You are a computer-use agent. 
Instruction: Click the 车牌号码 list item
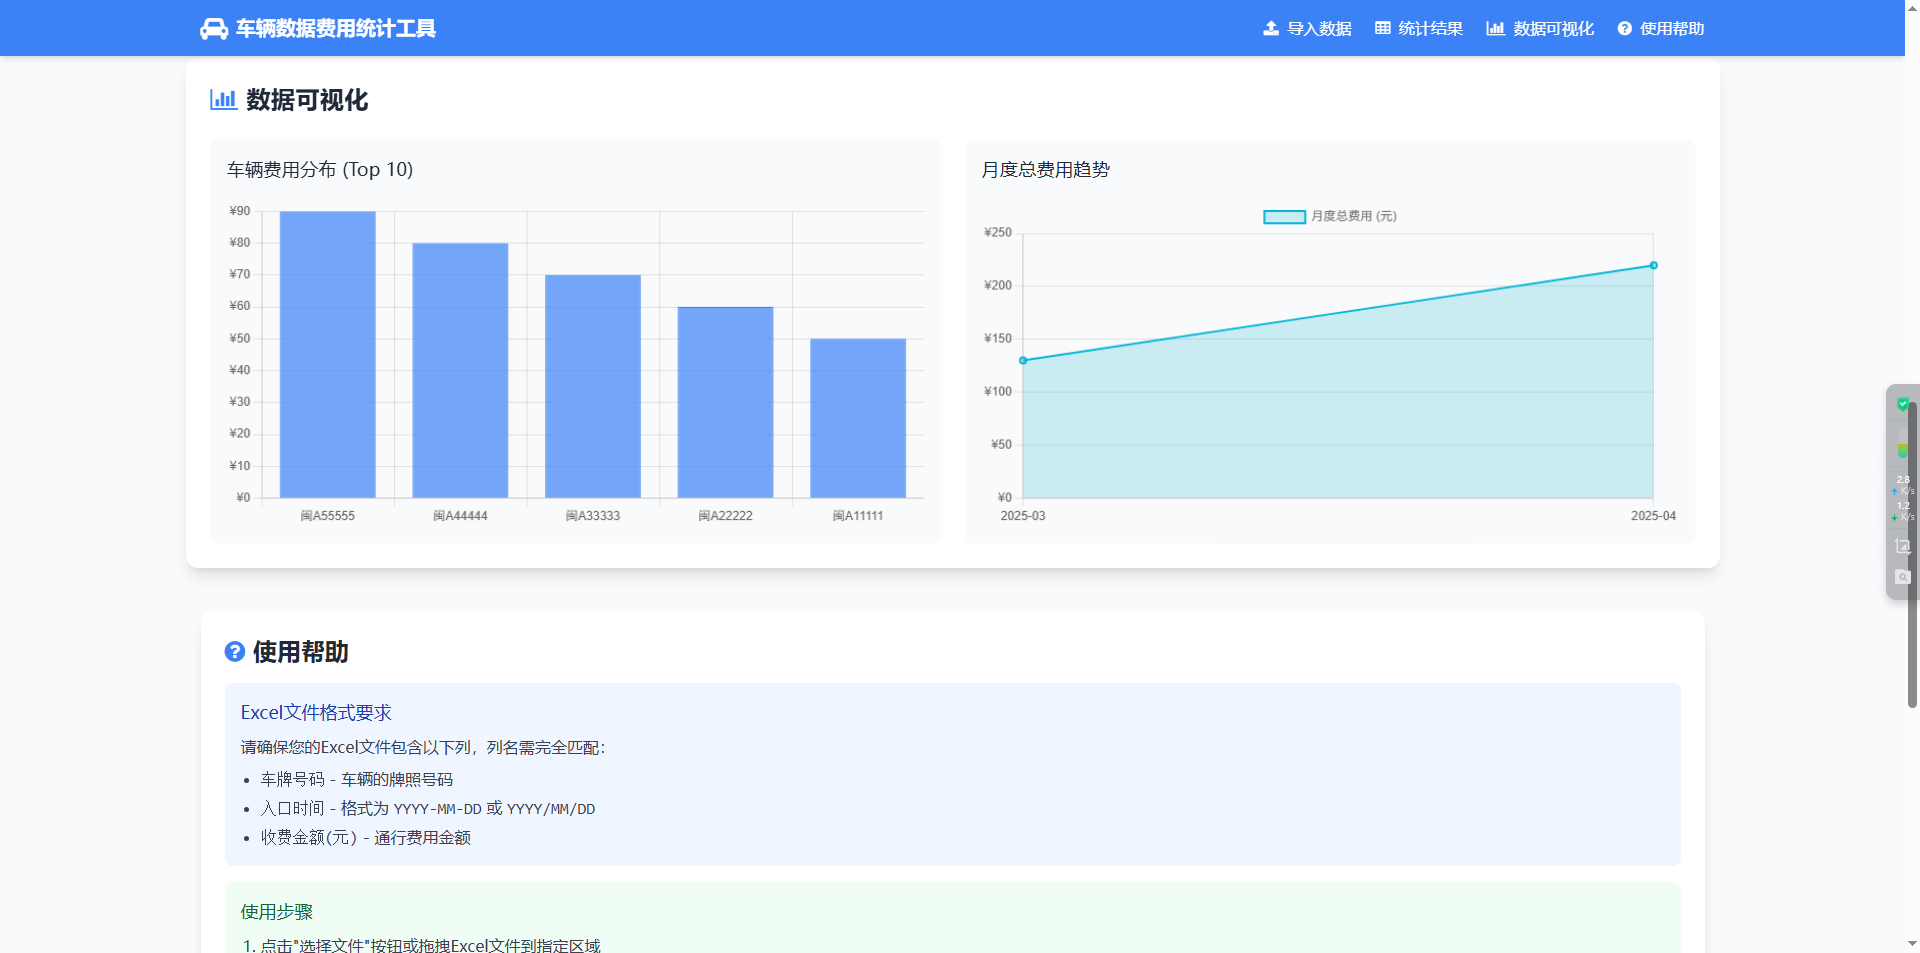click(x=357, y=779)
